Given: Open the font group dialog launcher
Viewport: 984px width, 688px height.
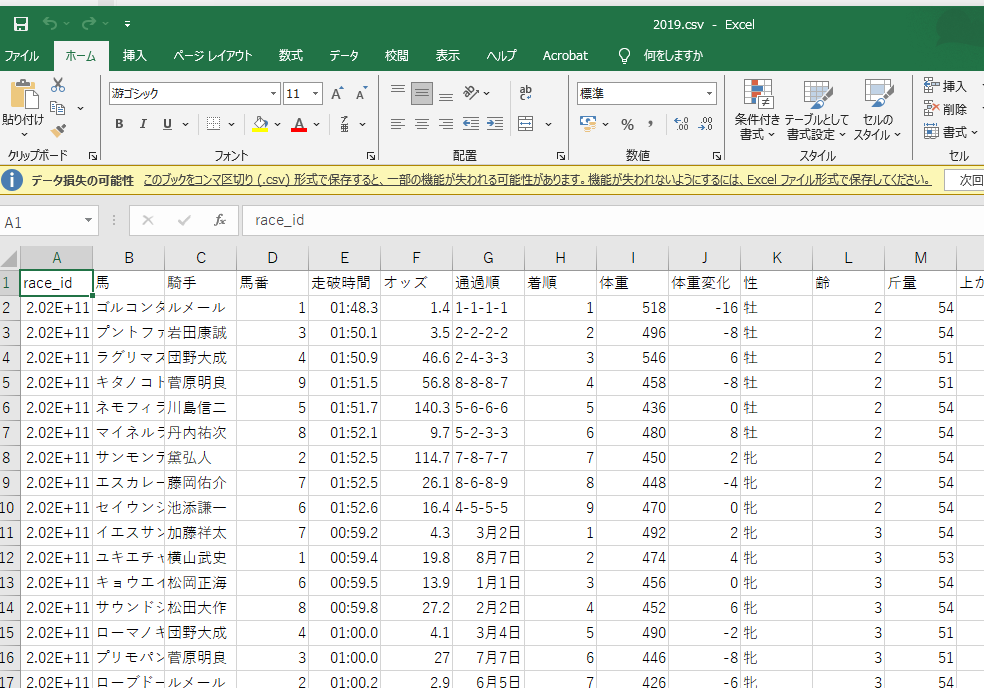Looking at the screenshot, I should [x=371, y=156].
